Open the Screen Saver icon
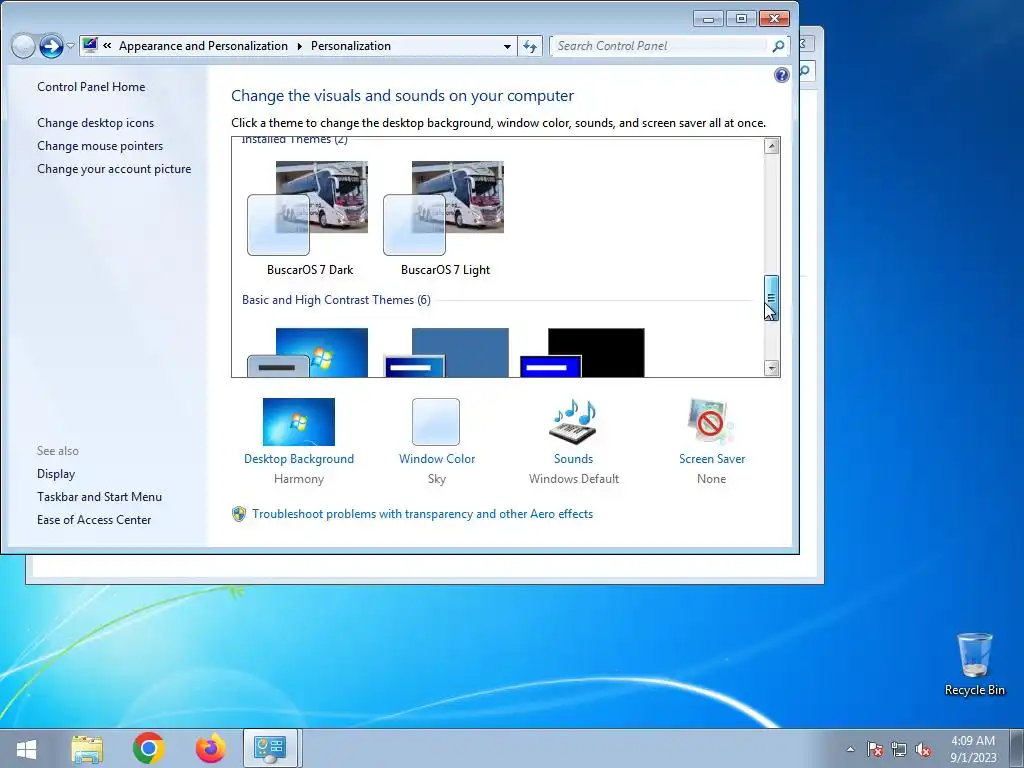This screenshot has width=1024, height=768. [x=711, y=422]
